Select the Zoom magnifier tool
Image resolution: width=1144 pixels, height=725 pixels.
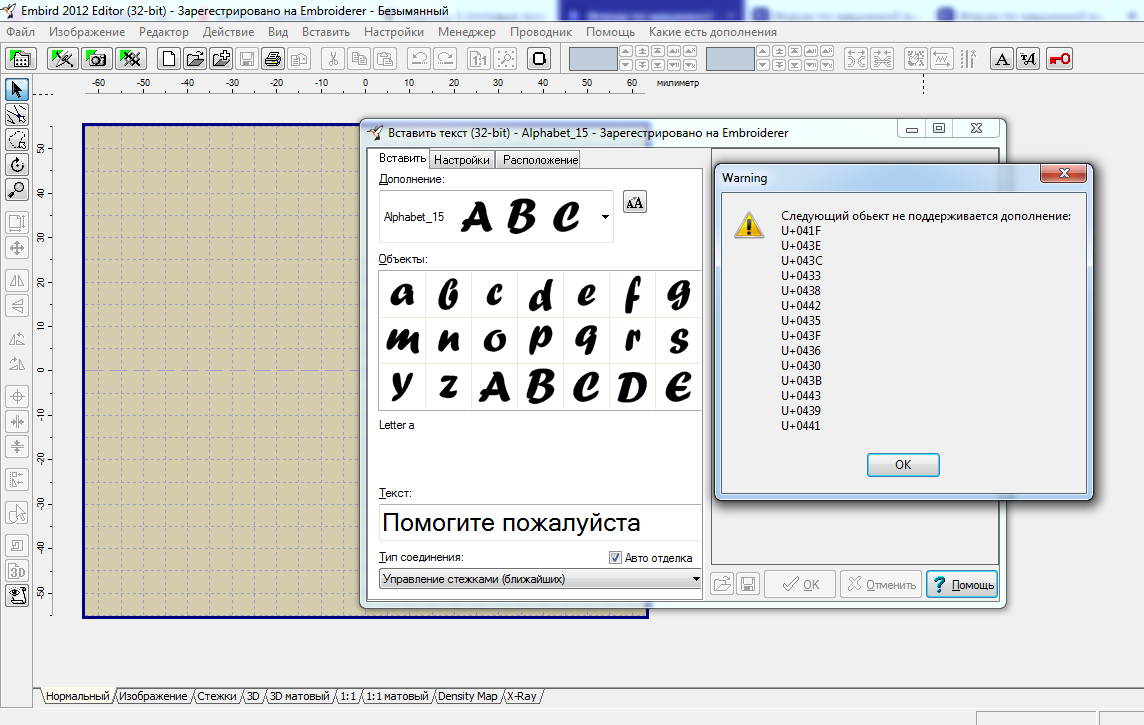[16, 190]
